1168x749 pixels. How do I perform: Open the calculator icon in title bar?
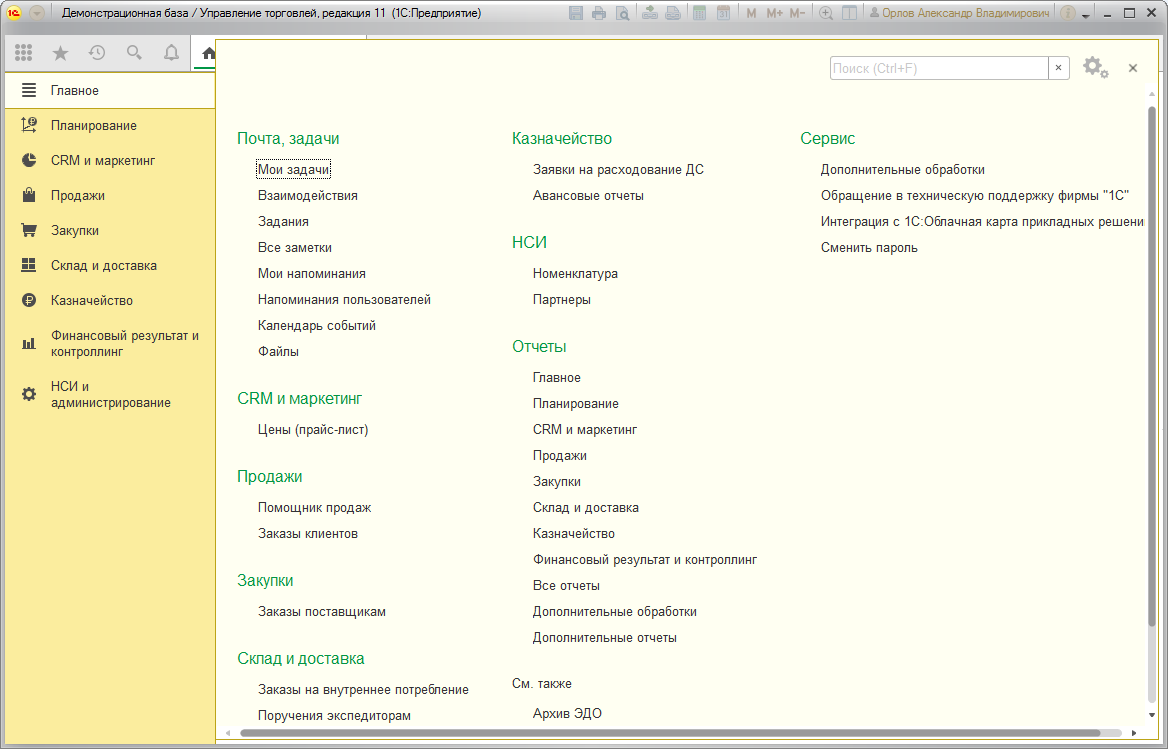[x=699, y=13]
